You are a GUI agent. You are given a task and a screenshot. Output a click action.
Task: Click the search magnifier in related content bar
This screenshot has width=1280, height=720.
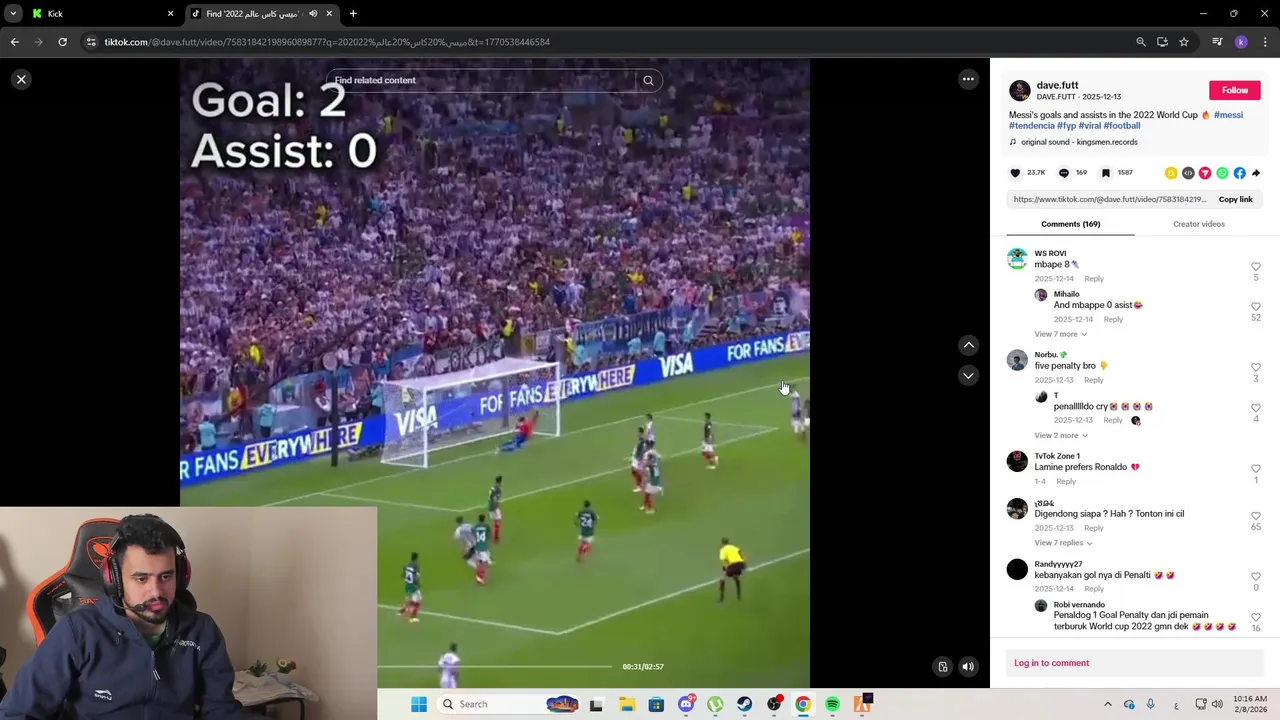click(648, 80)
